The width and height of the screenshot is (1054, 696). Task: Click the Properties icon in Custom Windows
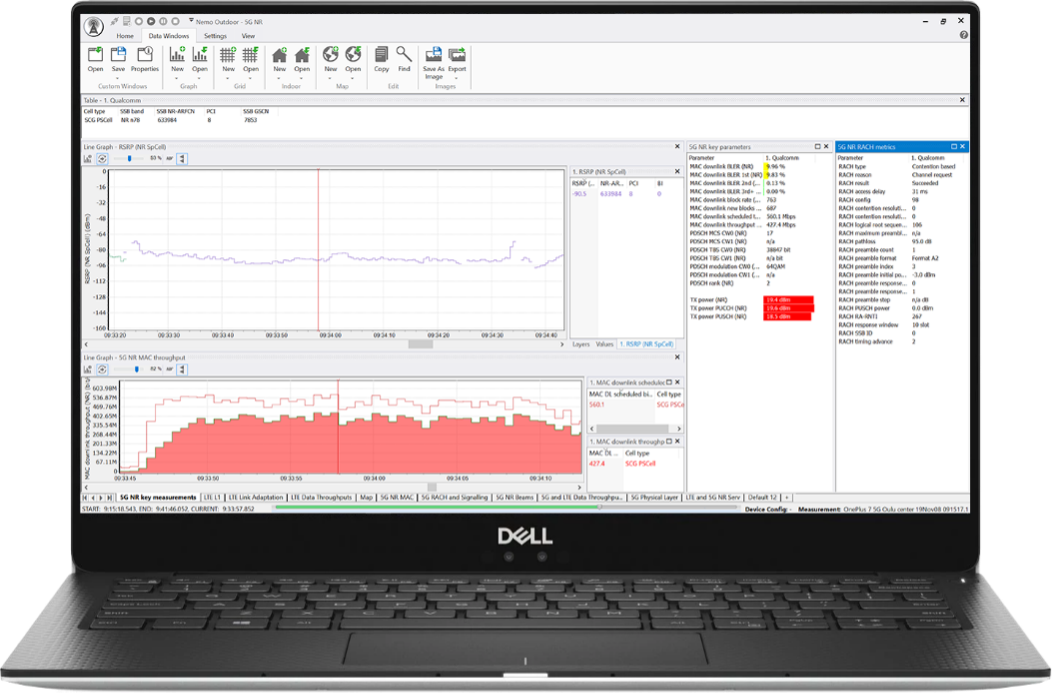(145, 55)
